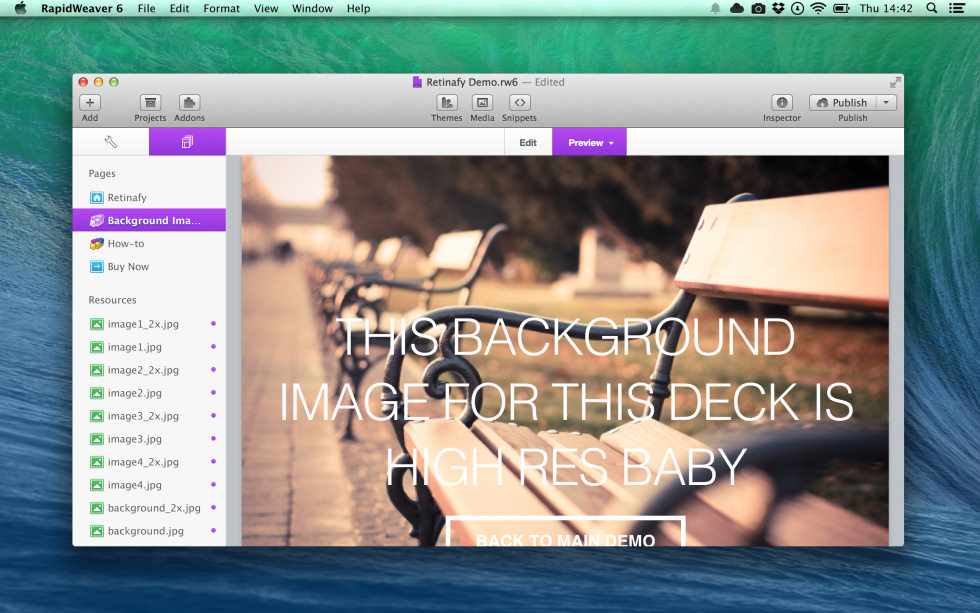Click the Retinafy Demo.rw6 document title icon
This screenshot has width=980, height=613.
[417, 82]
